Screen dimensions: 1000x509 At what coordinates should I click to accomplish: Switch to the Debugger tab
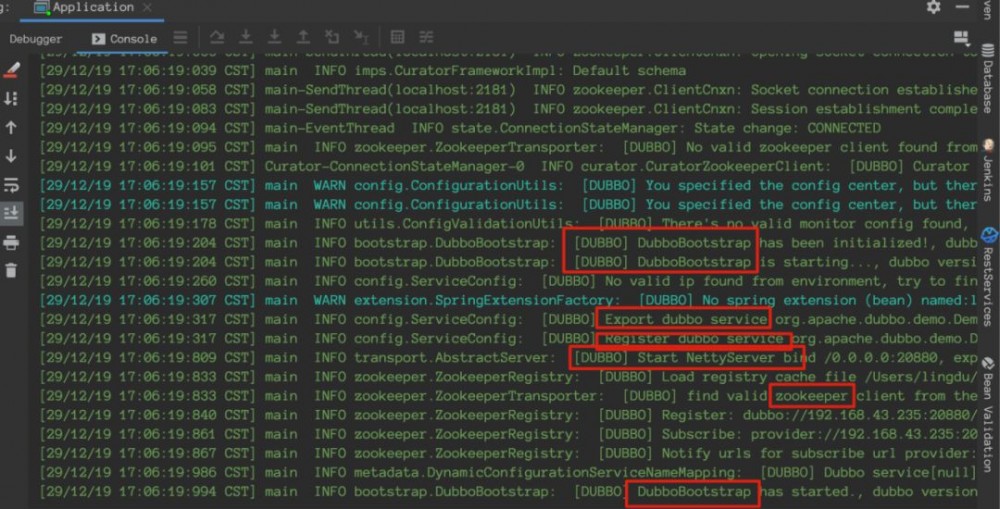point(36,39)
